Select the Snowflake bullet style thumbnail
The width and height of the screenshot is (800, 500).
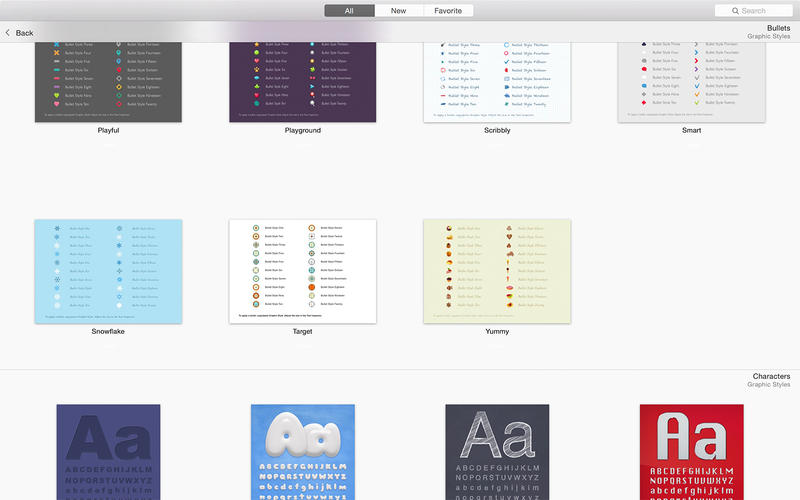pyautogui.click(x=108, y=271)
